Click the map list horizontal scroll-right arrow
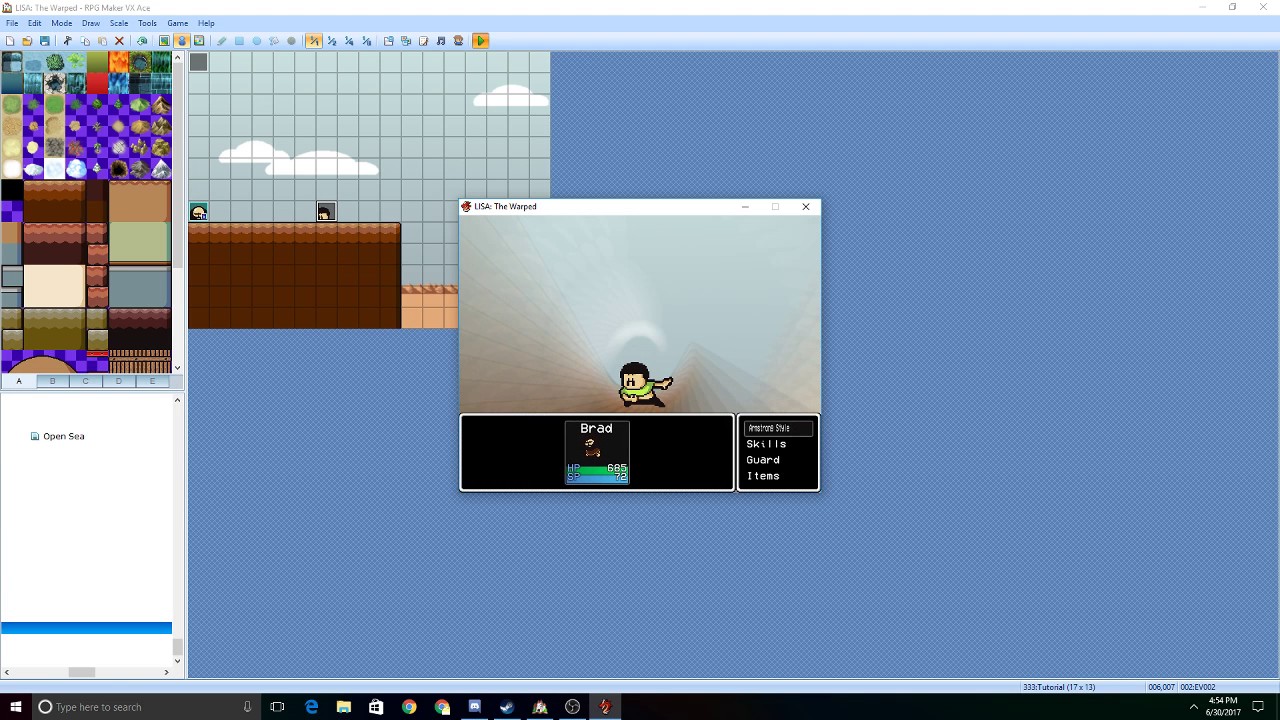The width and height of the screenshot is (1280, 720). click(x=167, y=672)
